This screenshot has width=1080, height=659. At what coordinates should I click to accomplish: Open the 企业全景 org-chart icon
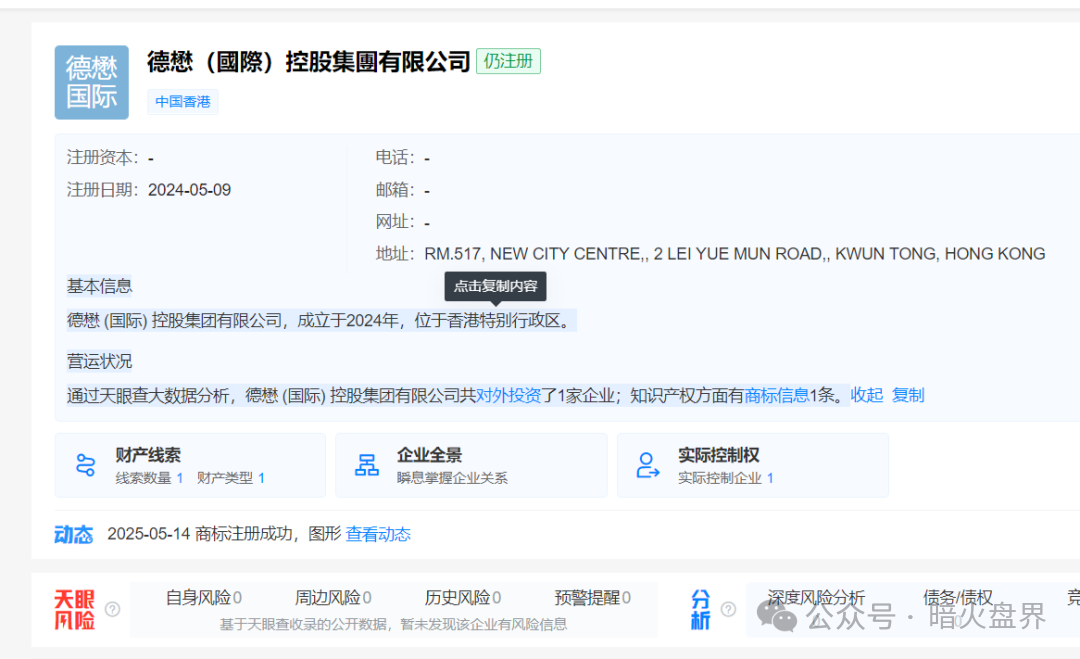(368, 463)
